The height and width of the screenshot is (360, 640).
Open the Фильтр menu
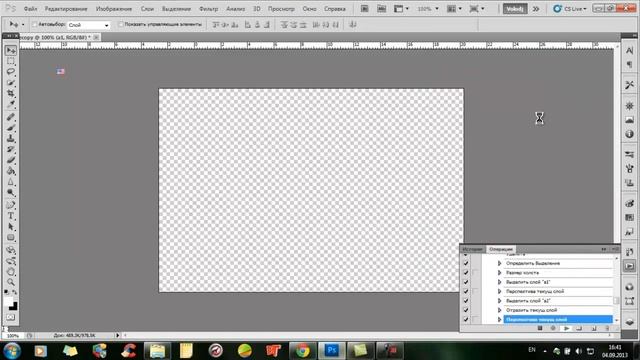(x=209, y=9)
